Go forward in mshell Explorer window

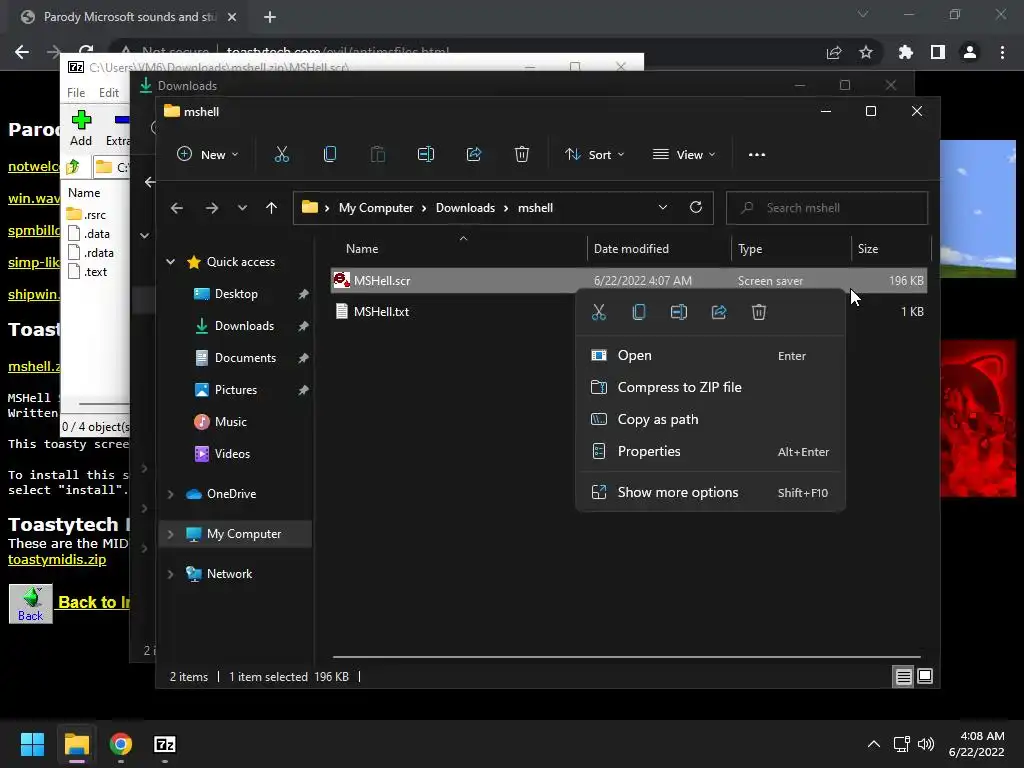(212, 208)
